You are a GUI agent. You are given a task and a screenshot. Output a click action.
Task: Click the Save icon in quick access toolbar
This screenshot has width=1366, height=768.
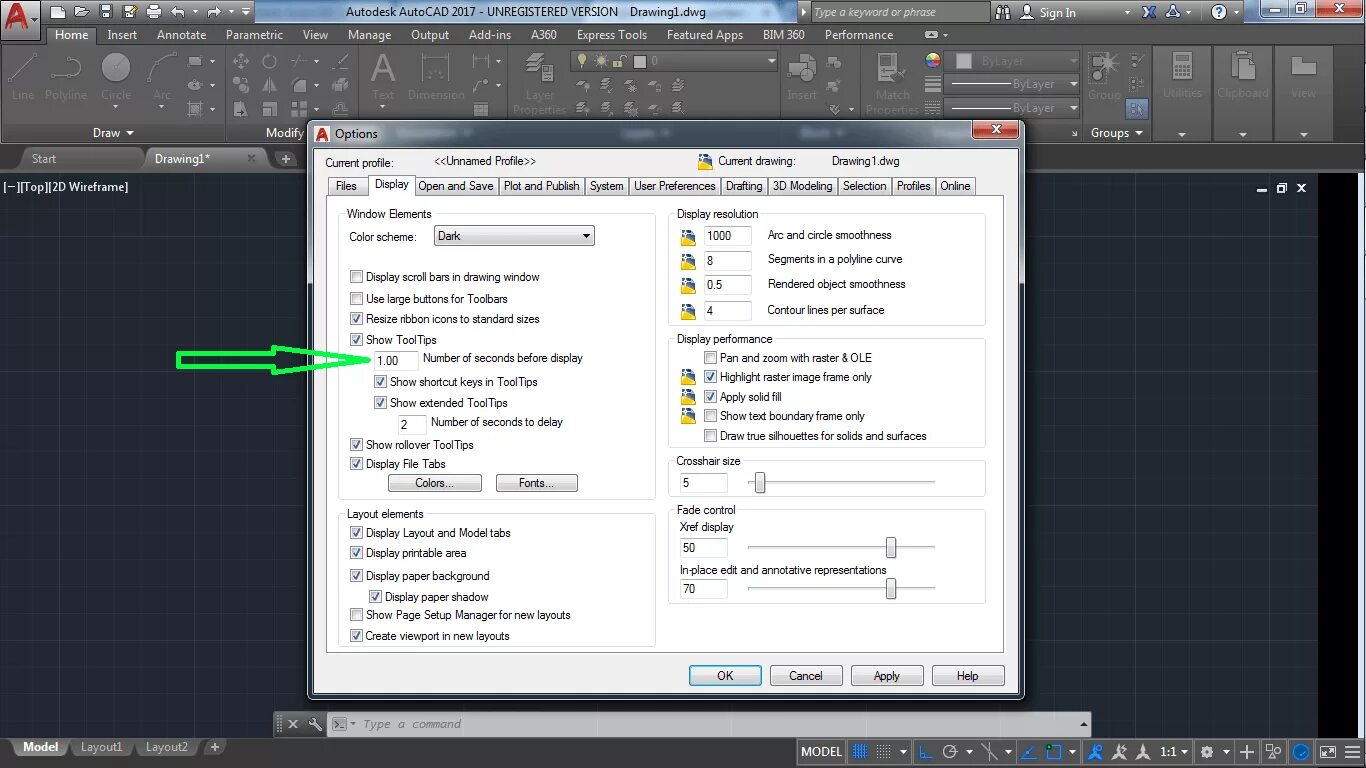tap(106, 12)
